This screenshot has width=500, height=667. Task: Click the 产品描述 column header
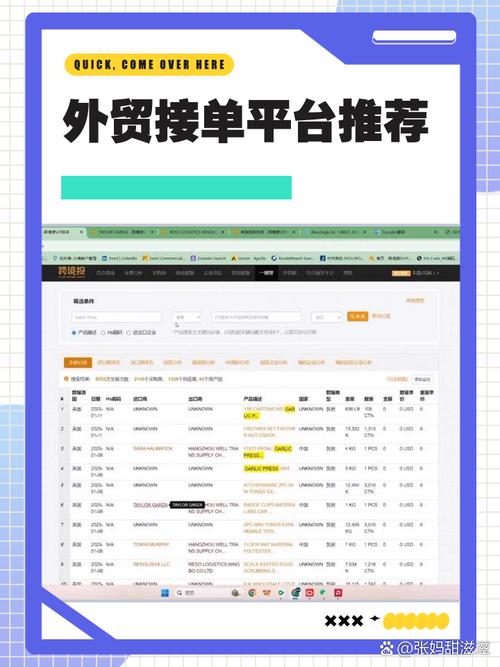click(253, 399)
